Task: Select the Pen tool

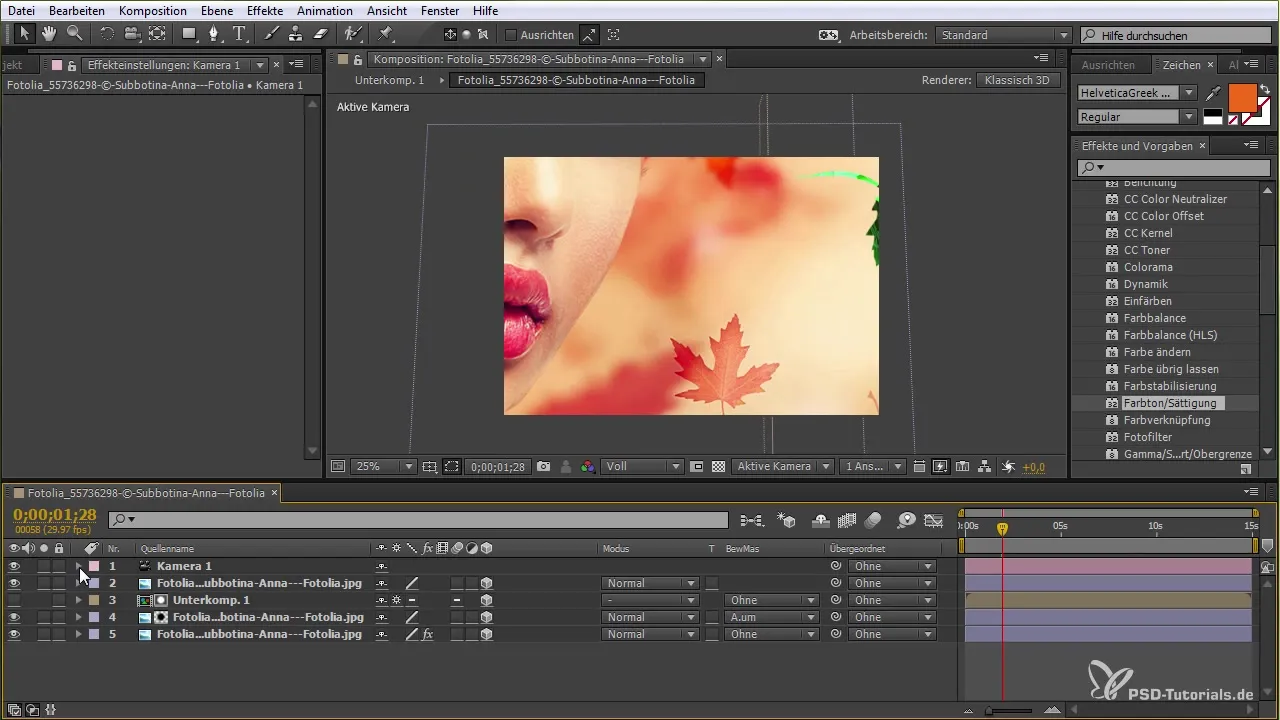Action: coord(214,34)
